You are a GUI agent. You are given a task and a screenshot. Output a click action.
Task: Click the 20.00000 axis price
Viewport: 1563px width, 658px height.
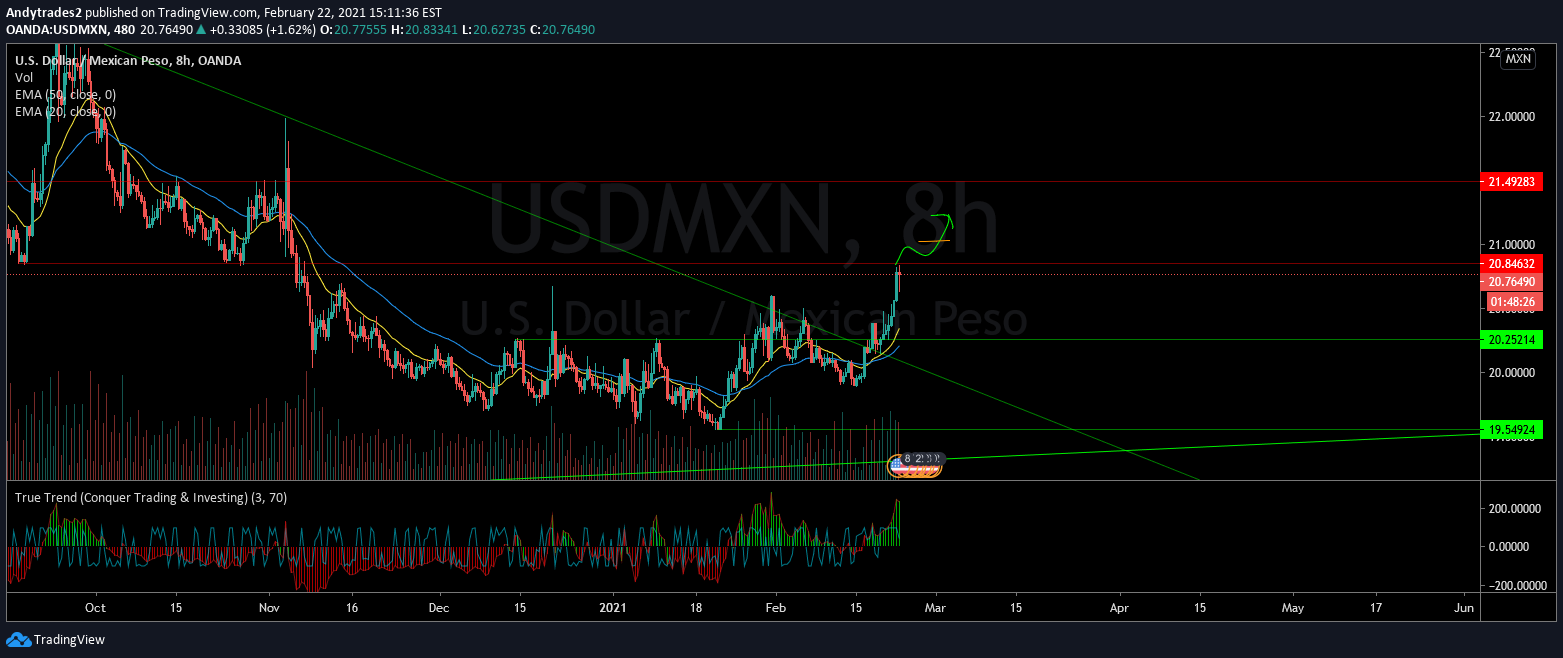tap(1511, 373)
